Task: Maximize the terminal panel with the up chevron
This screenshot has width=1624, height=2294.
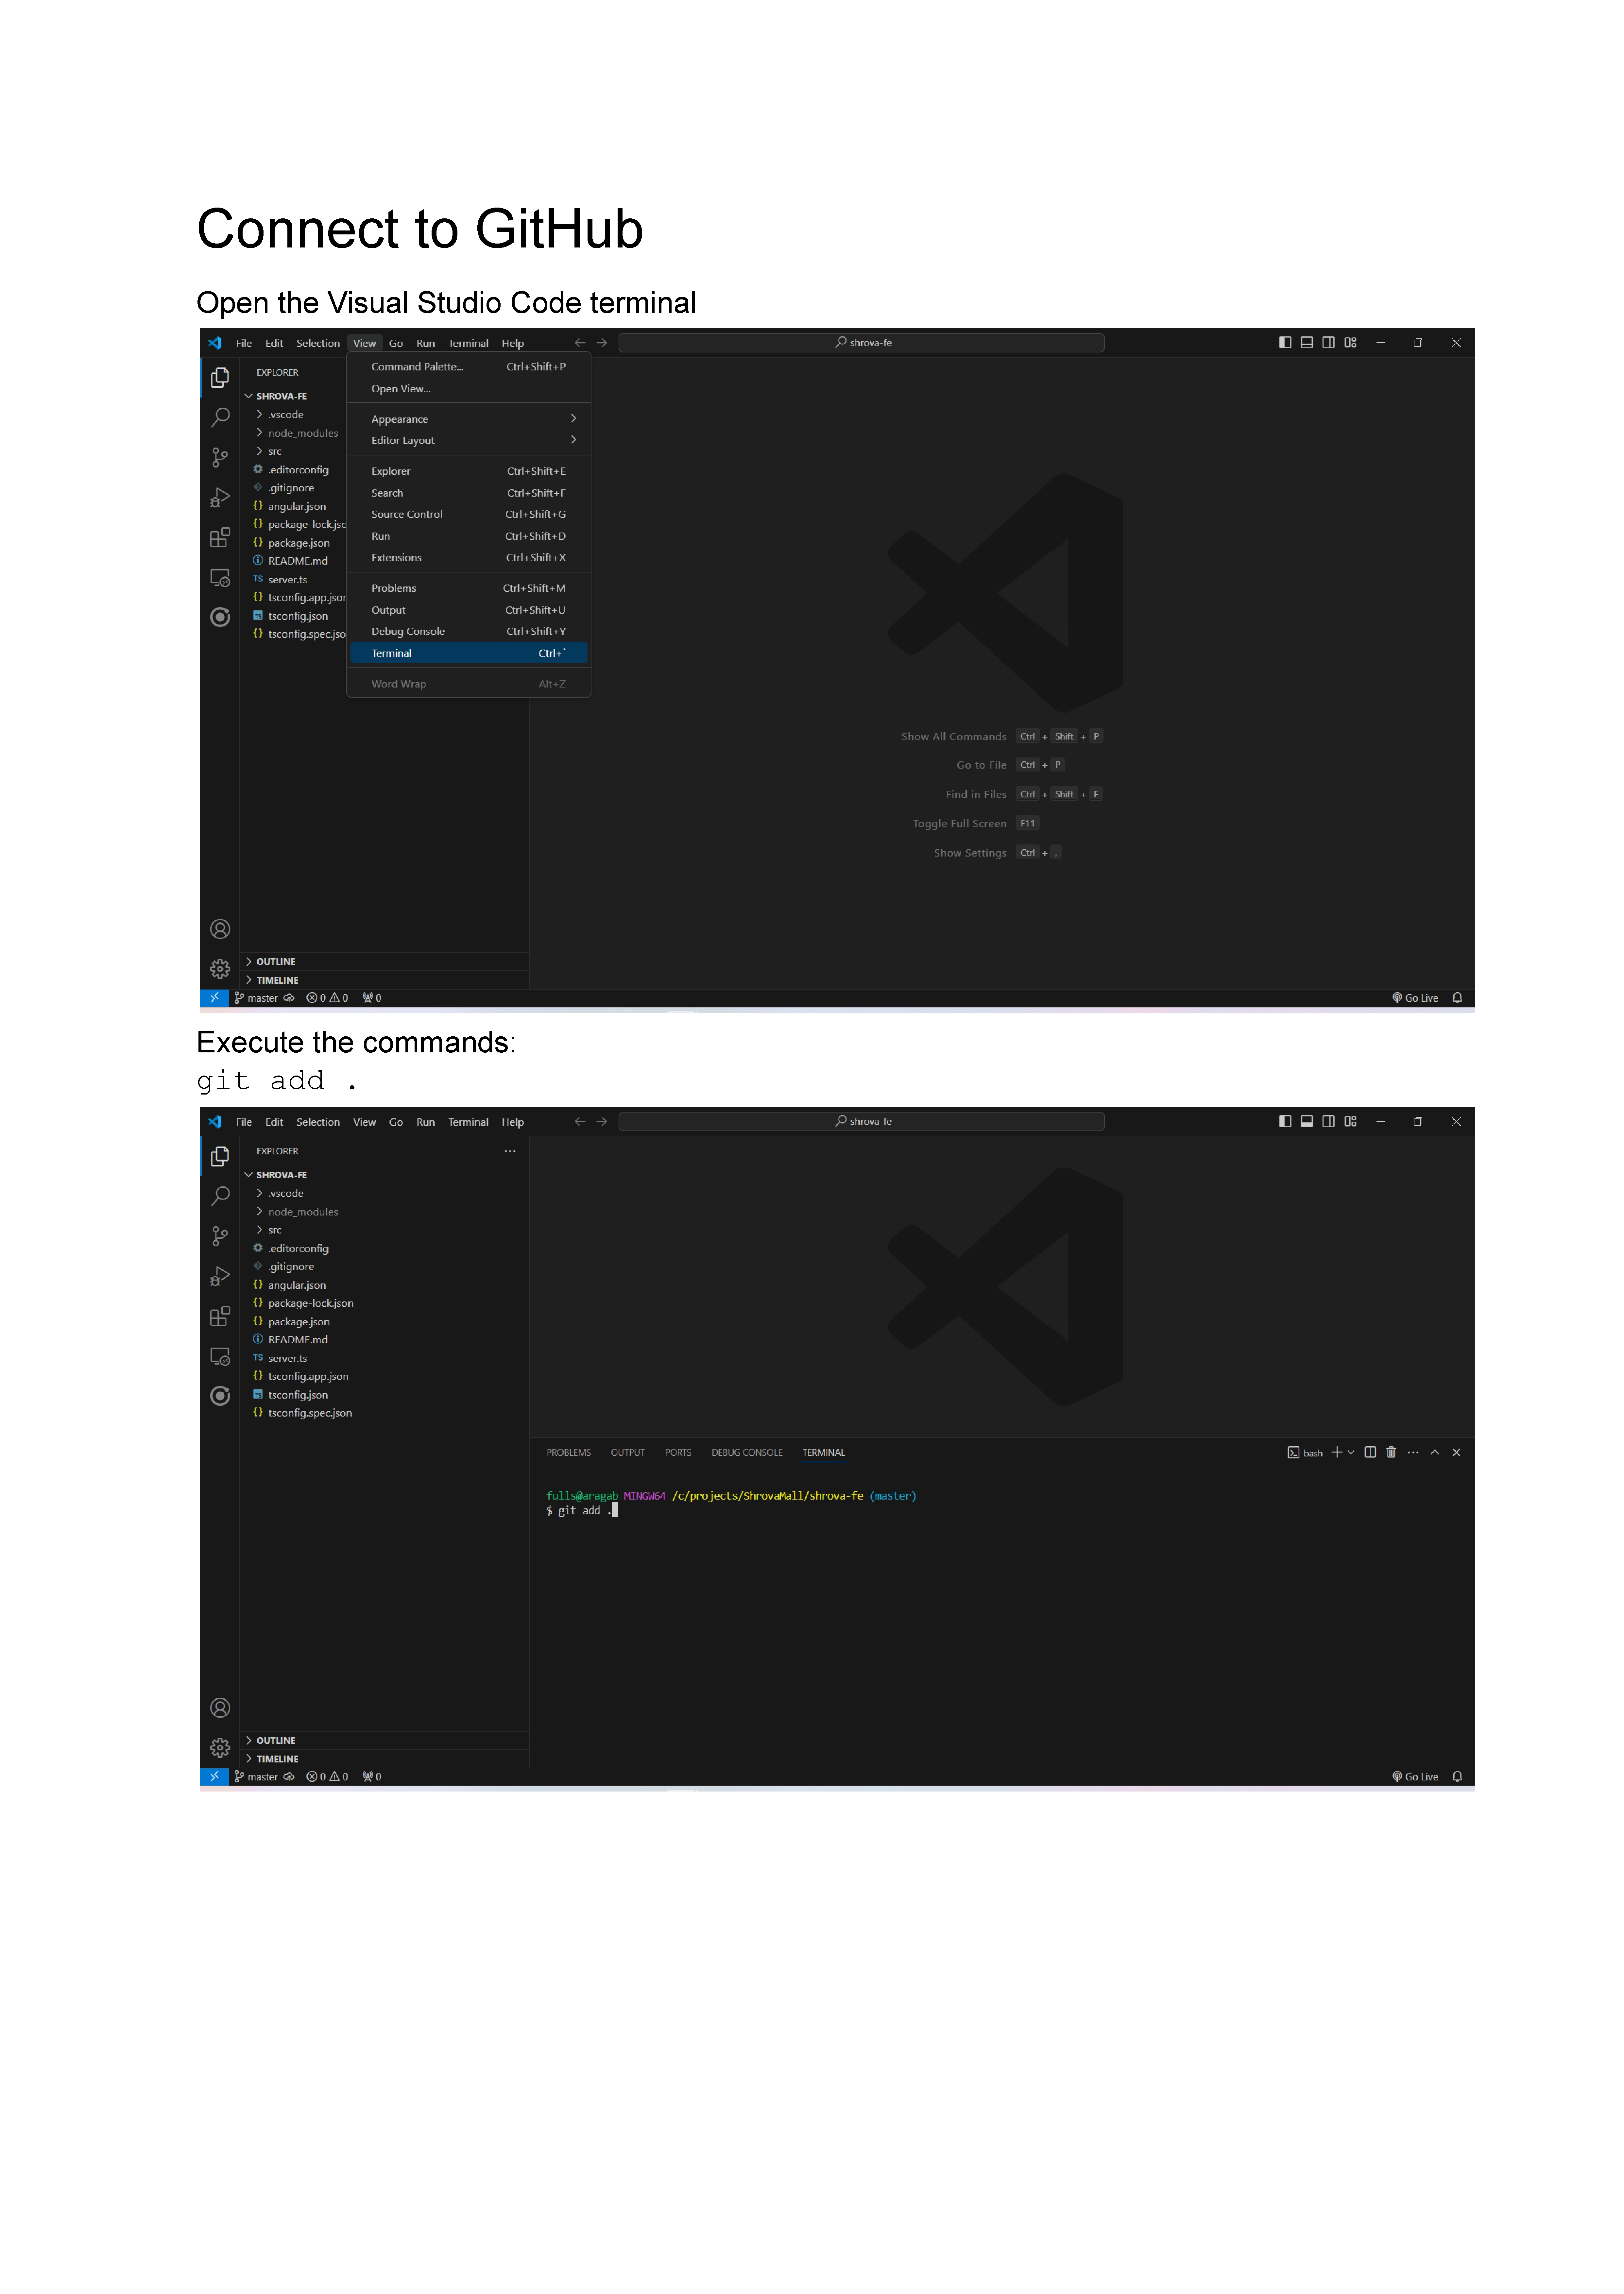Action: coord(1435,1452)
